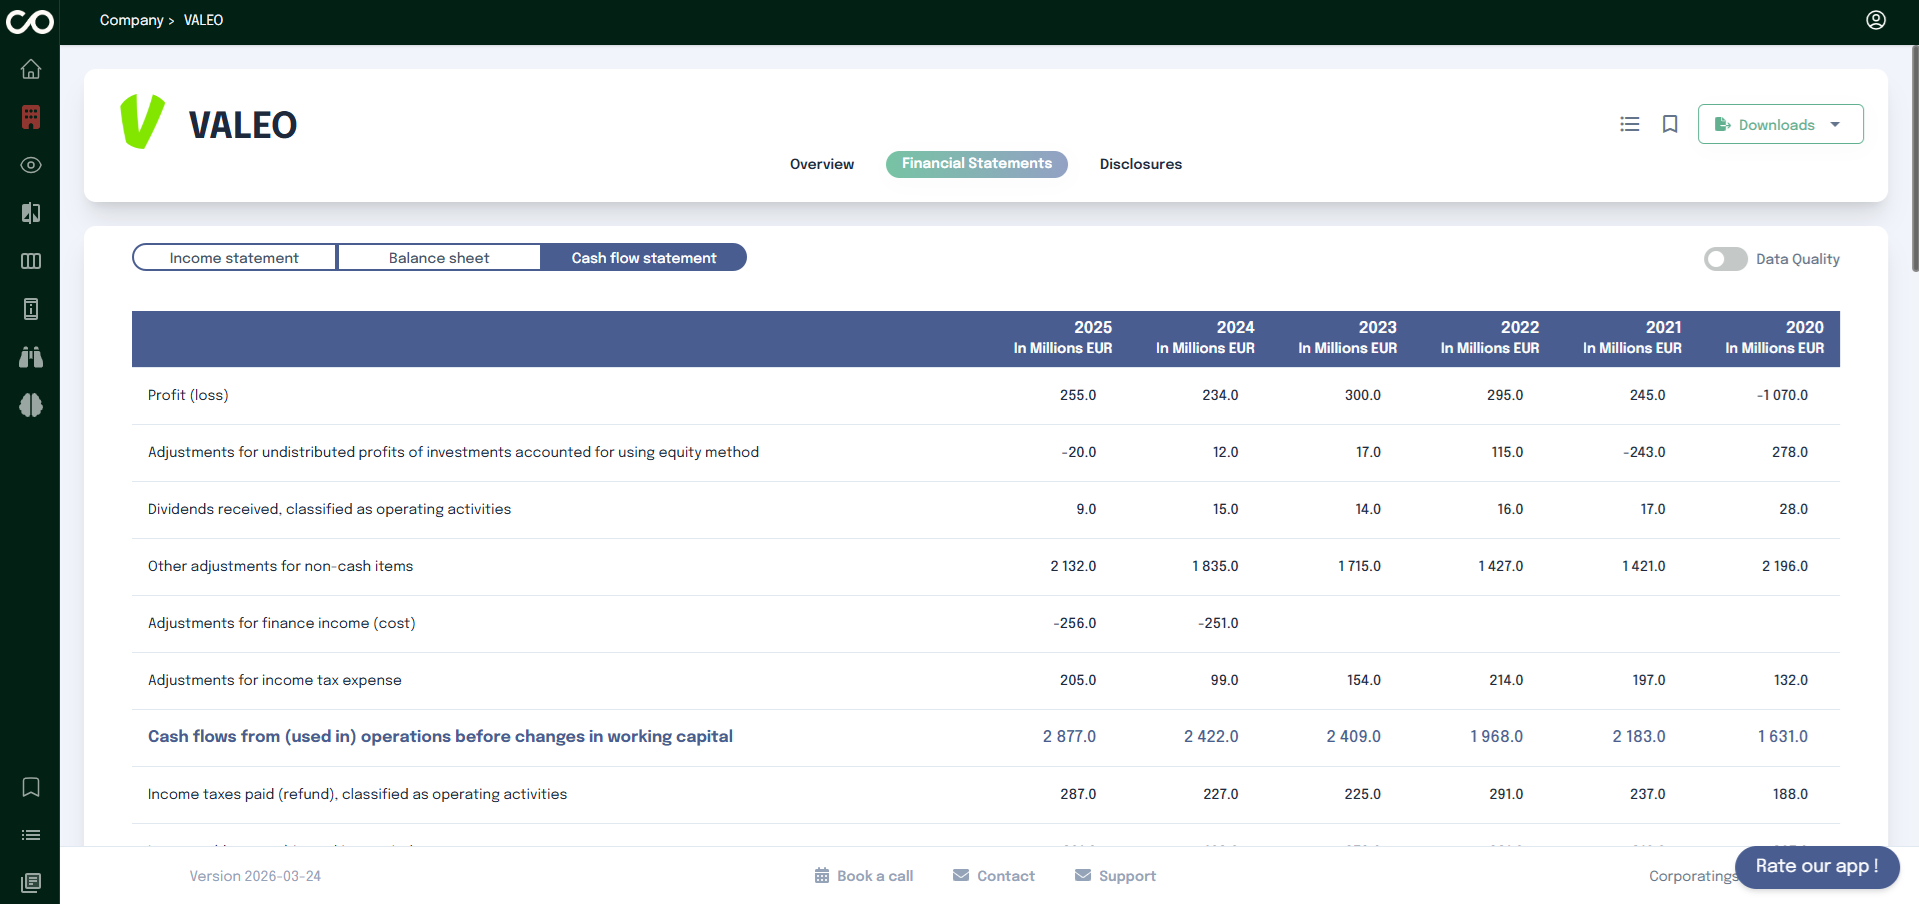The image size is (1919, 904).
Task: Click the columns icon in sidebar
Action: click(x=31, y=261)
